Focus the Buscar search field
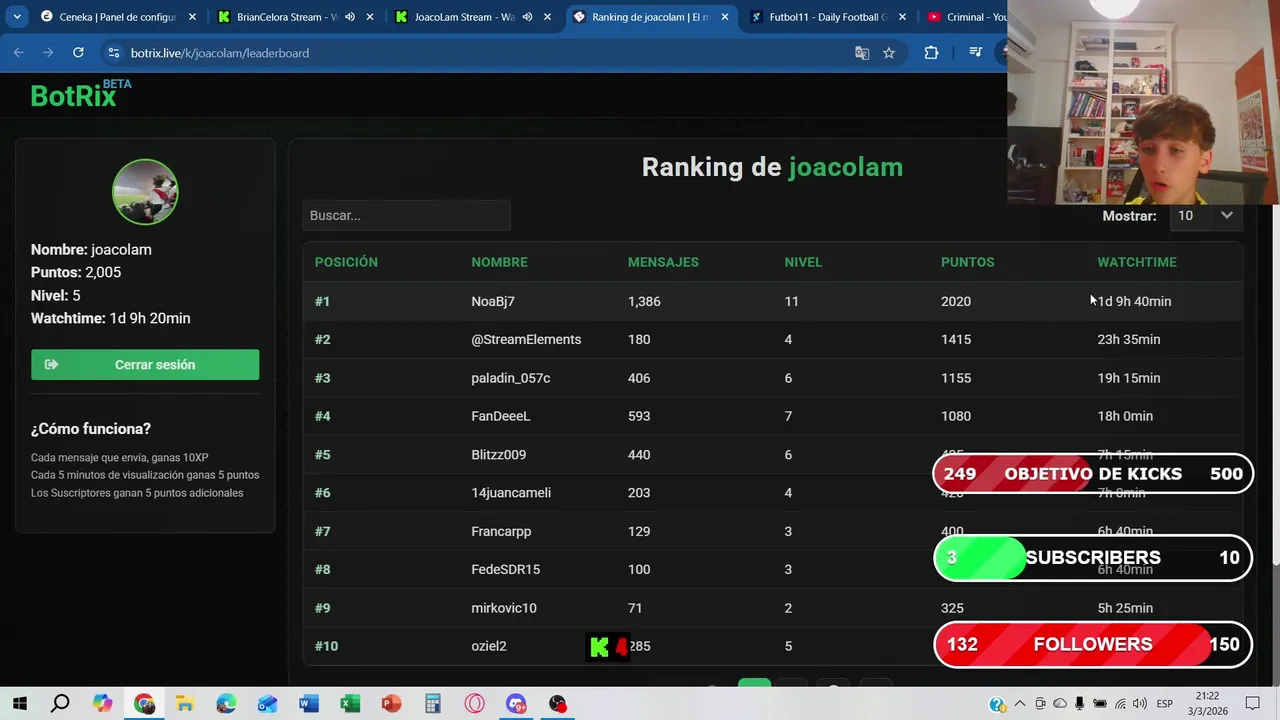 pos(406,215)
